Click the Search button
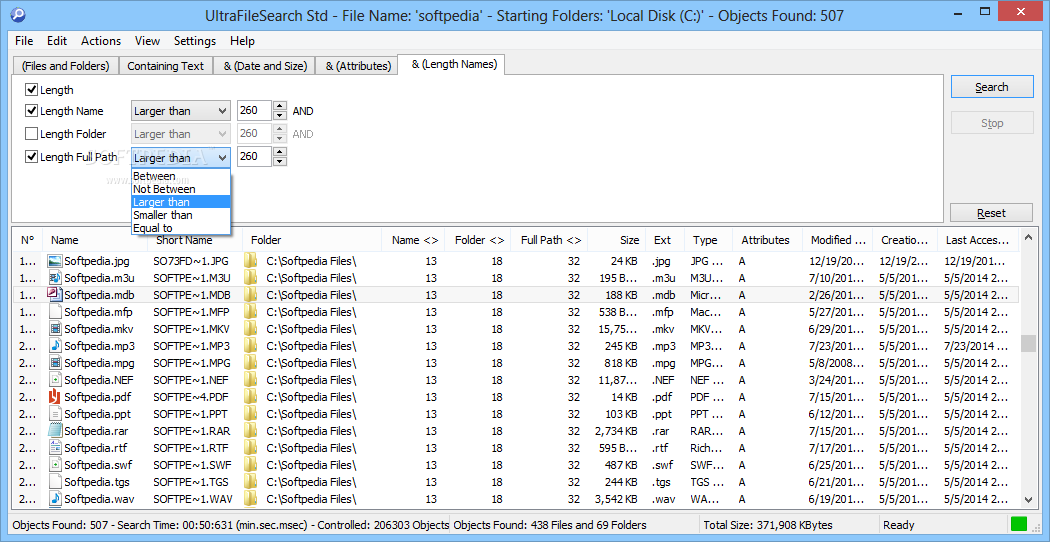 (992, 87)
